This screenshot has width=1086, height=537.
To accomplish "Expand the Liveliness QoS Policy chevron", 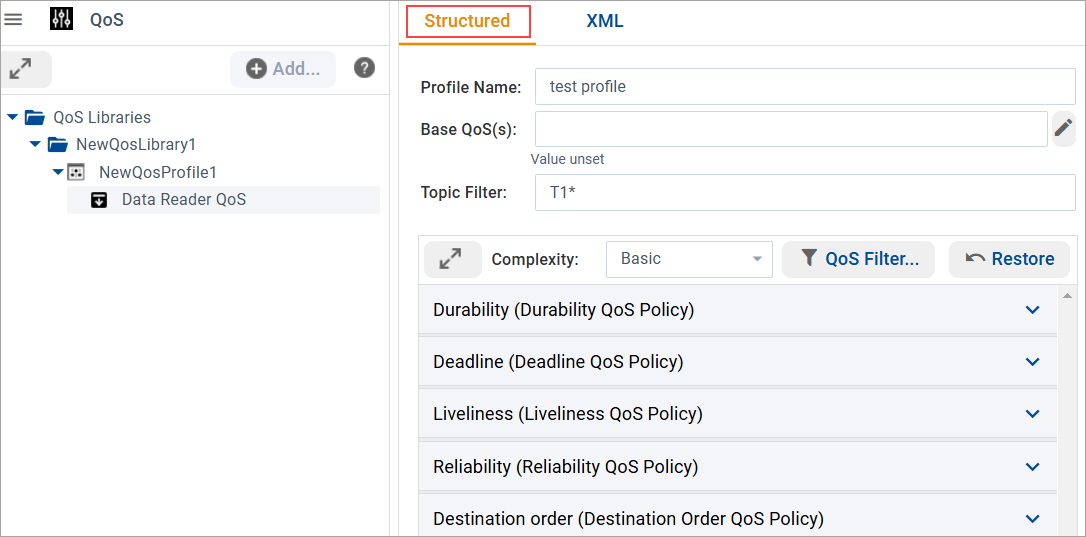I will 1032,414.
